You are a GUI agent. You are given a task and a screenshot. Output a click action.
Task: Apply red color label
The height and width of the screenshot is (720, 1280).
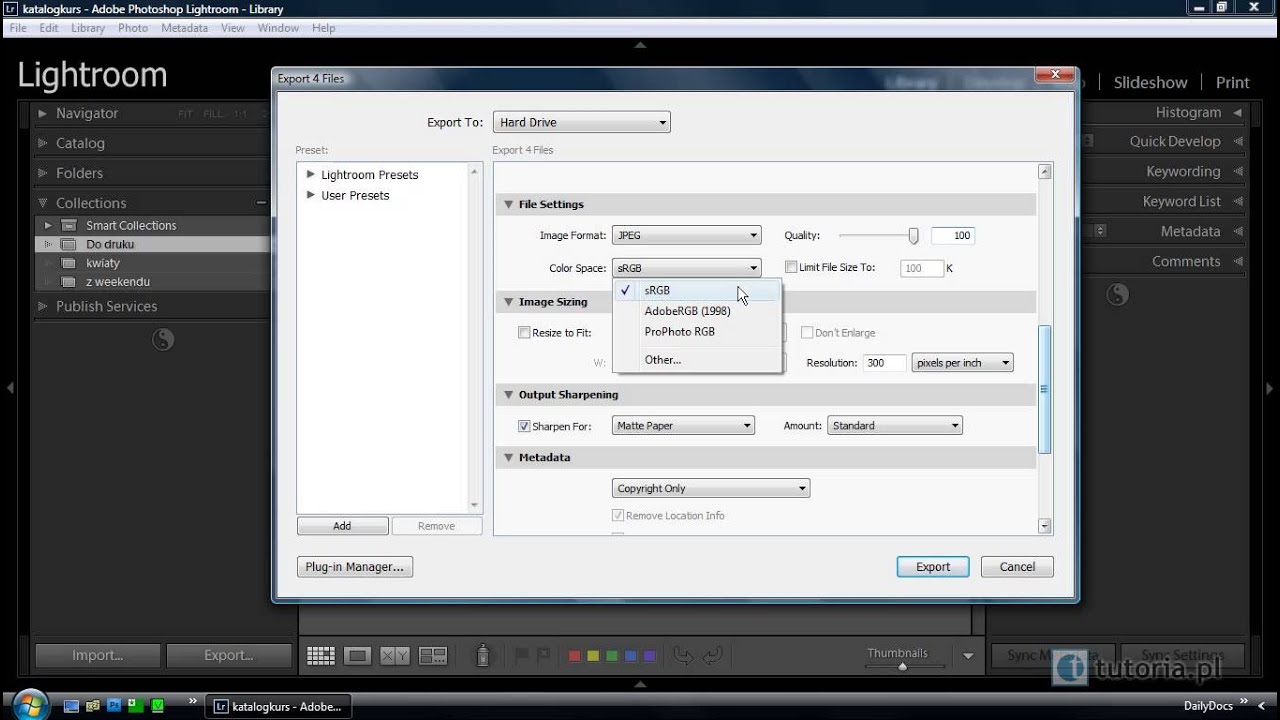(574, 656)
